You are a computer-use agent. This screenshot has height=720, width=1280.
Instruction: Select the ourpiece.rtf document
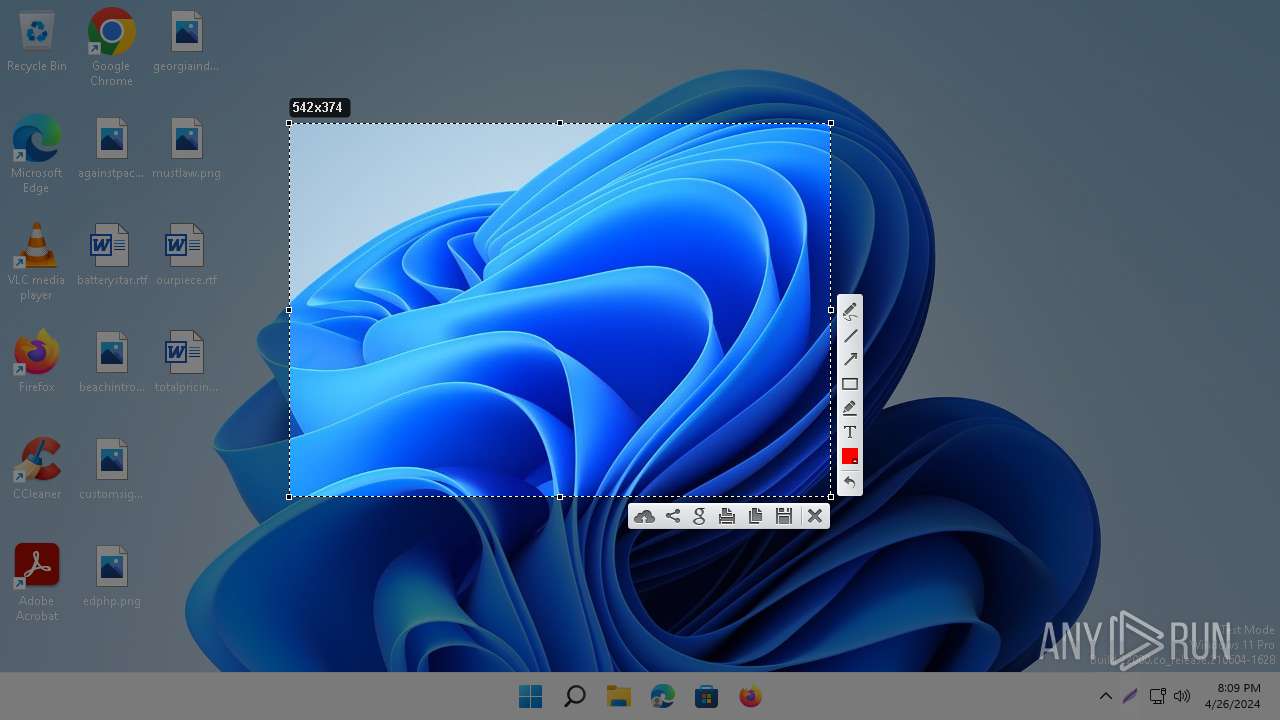tap(186, 256)
